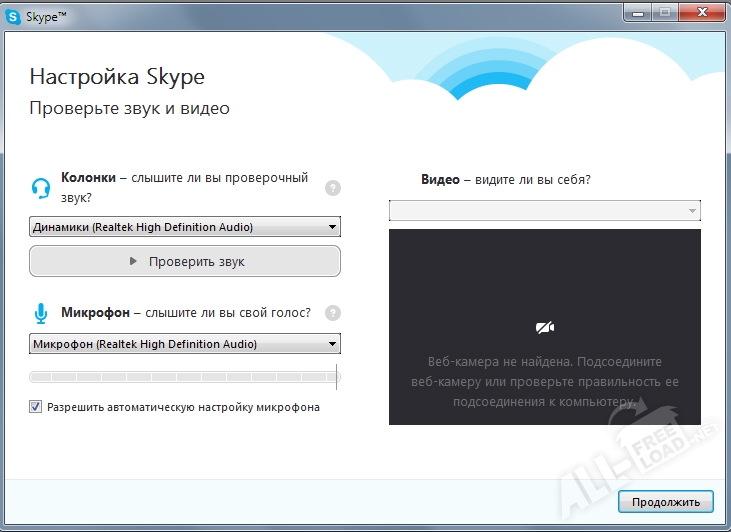Click the microphone icon beside Микрофон
The height and width of the screenshot is (532, 731).
point(41,314)
